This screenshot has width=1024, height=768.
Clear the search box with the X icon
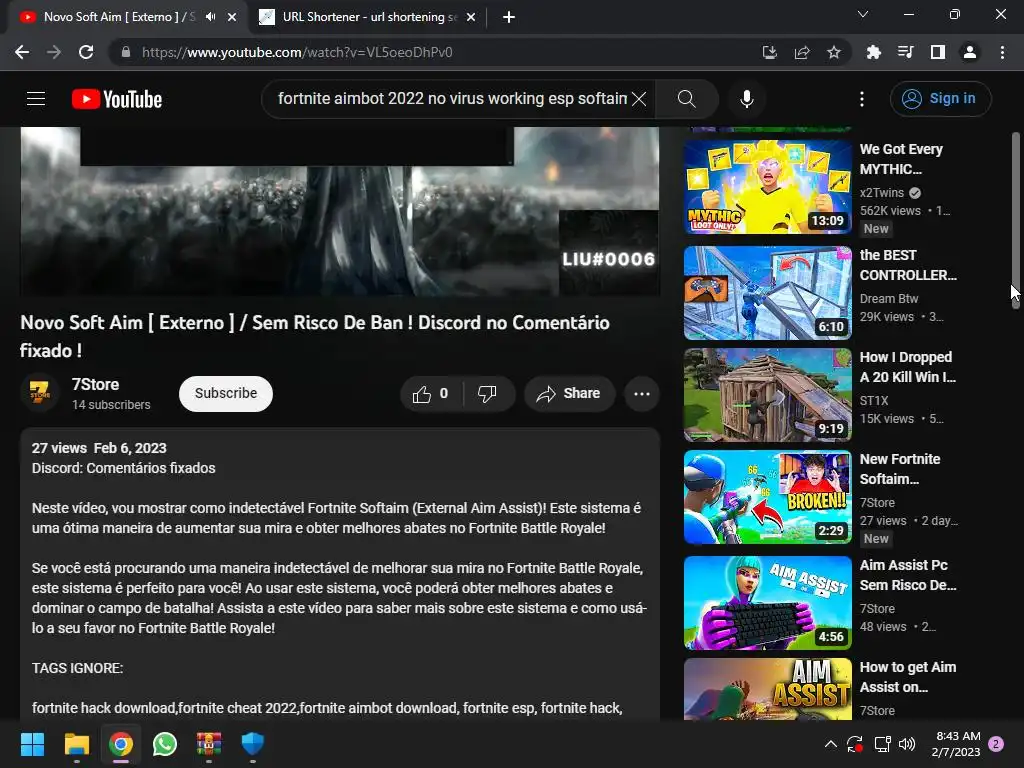(x=639, y=99)
